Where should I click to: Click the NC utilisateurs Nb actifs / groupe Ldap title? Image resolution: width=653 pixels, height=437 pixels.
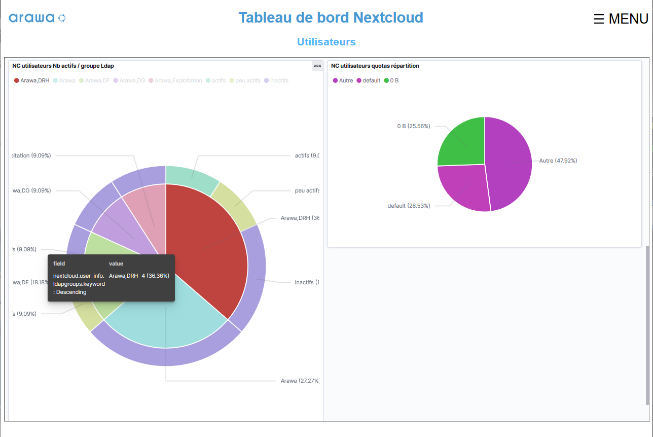point(63,66)
